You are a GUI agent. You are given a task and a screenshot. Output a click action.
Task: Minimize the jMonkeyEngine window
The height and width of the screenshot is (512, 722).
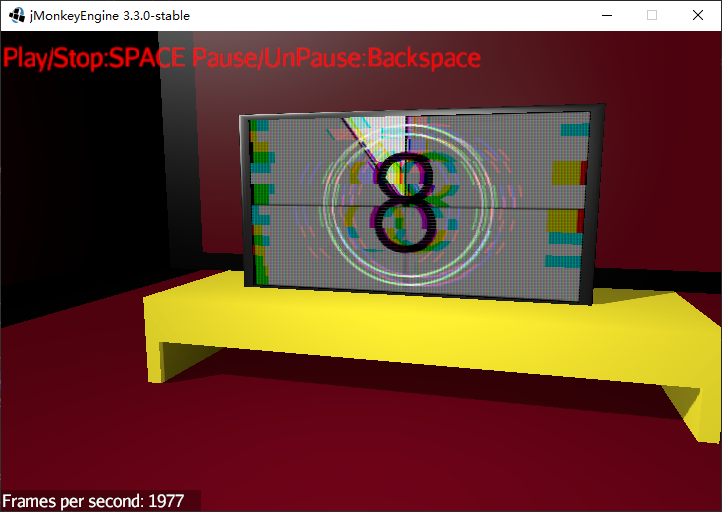pos(607,15)
